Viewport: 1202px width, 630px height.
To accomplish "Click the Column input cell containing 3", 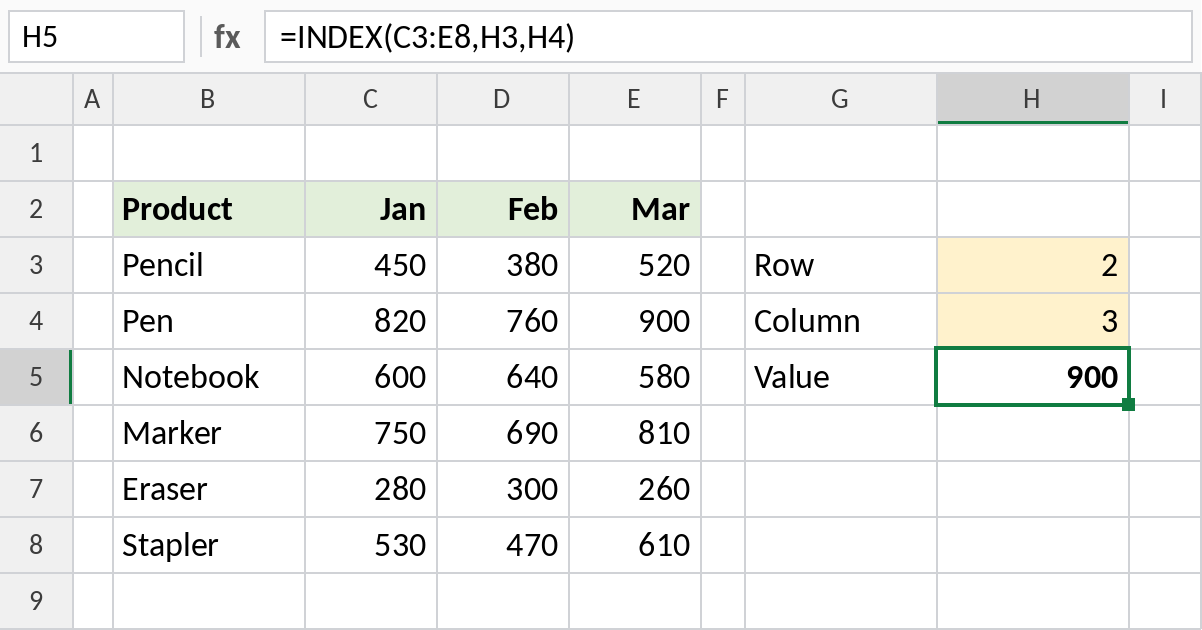I will pos(1033,321).
